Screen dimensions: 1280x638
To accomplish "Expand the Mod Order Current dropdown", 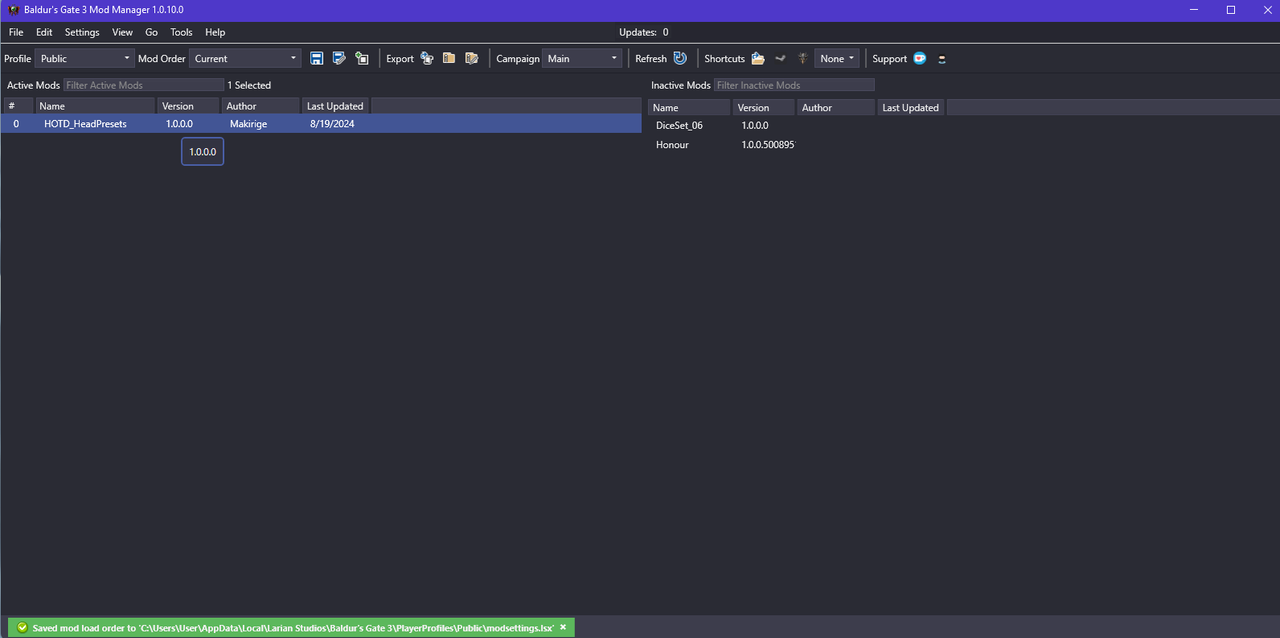I will [245, 59].
